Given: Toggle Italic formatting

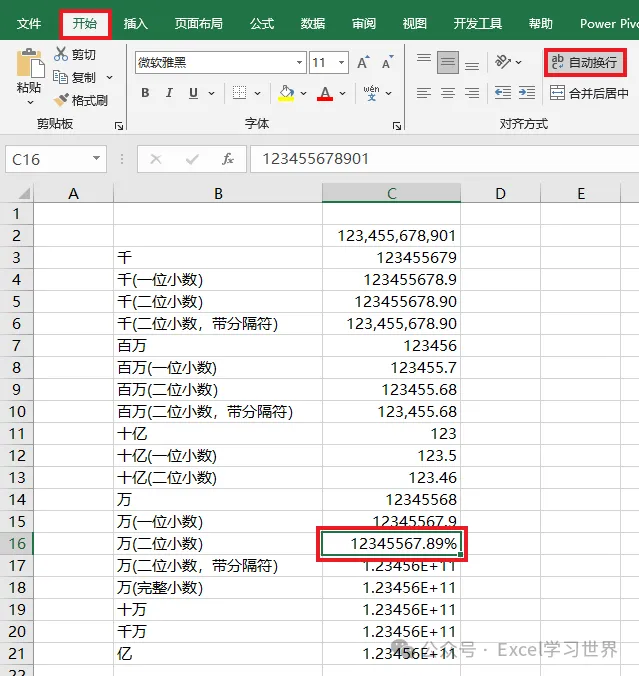Looking at the screenshot, I should point(169,93).
